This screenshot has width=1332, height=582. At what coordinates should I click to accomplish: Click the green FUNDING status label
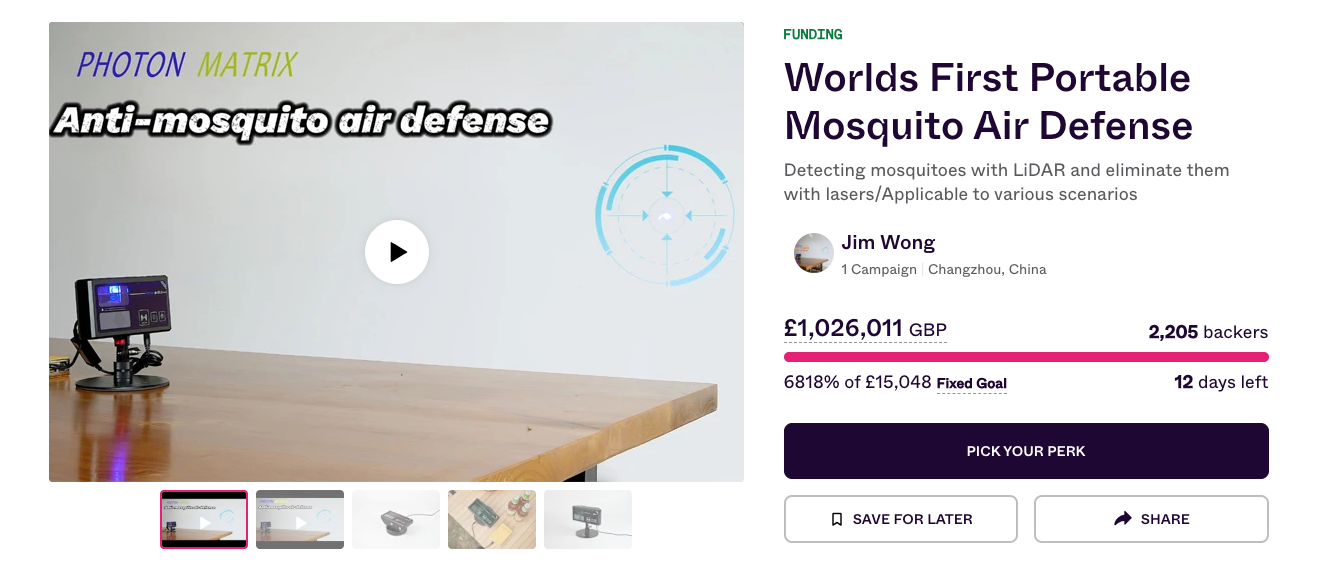pyautogui.click(x=812, y=35)
